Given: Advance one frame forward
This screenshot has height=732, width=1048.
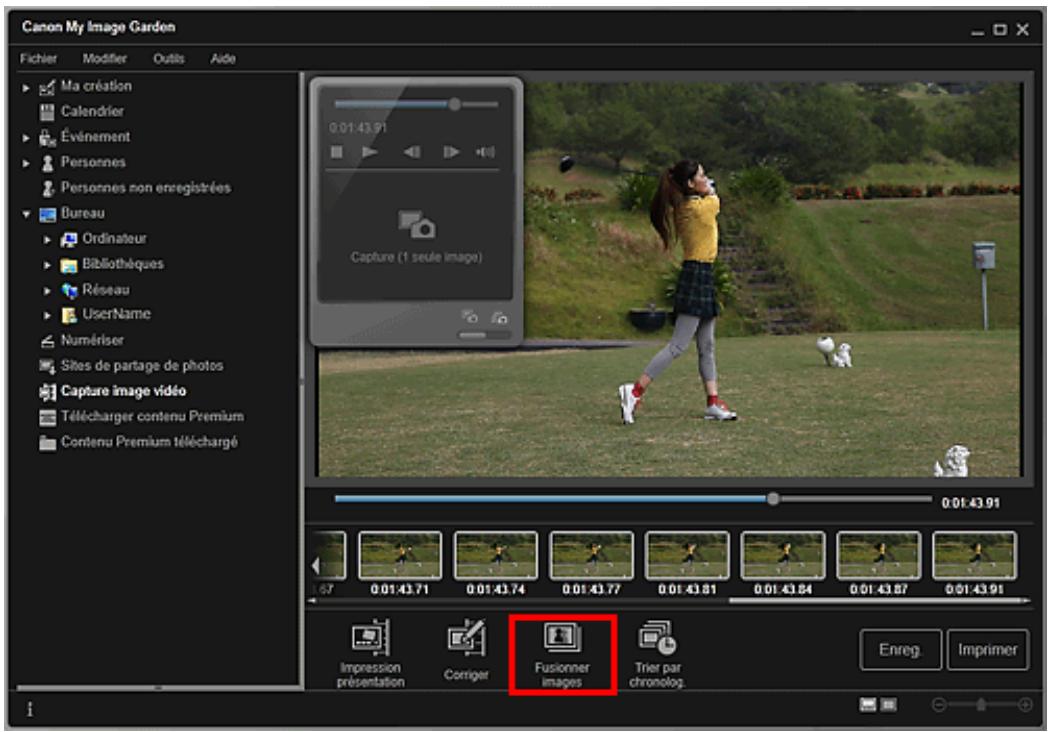Looking at the screenshot, I should tap(451, 152).
